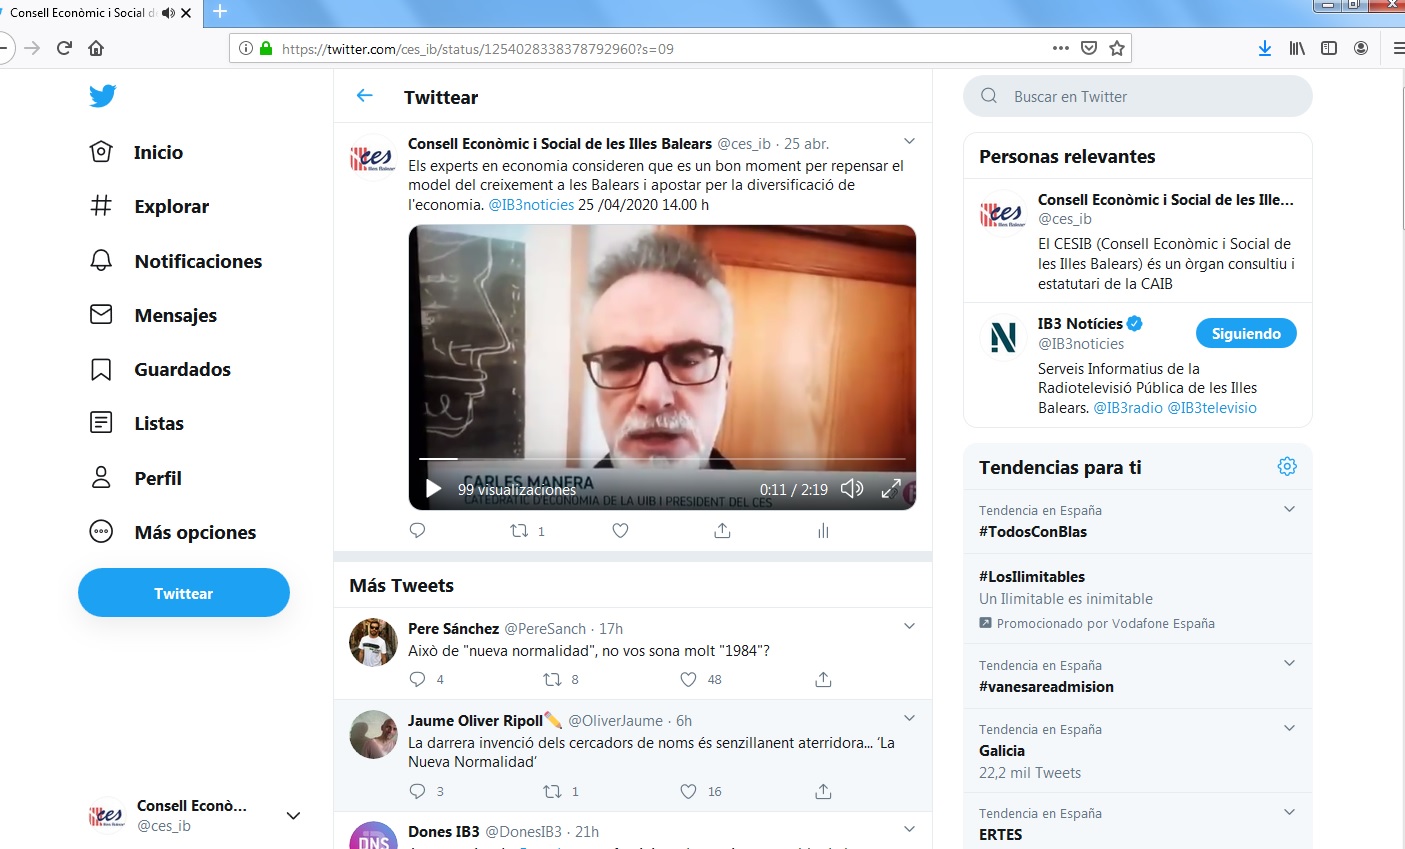Viewport: 1405px width, 849px height.
Task: Mute the tab audio icon
Action: click(168, 13)
